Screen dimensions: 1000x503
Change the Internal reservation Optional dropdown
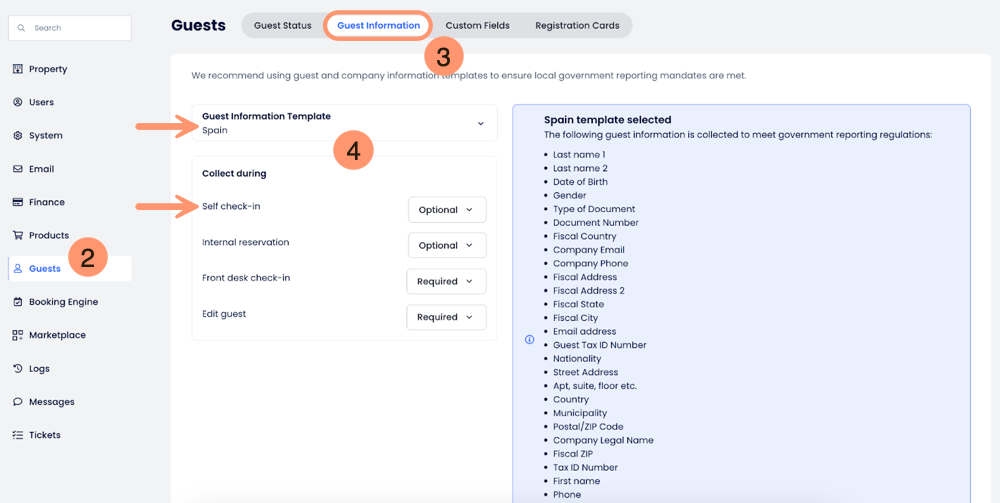pos(447,246)
